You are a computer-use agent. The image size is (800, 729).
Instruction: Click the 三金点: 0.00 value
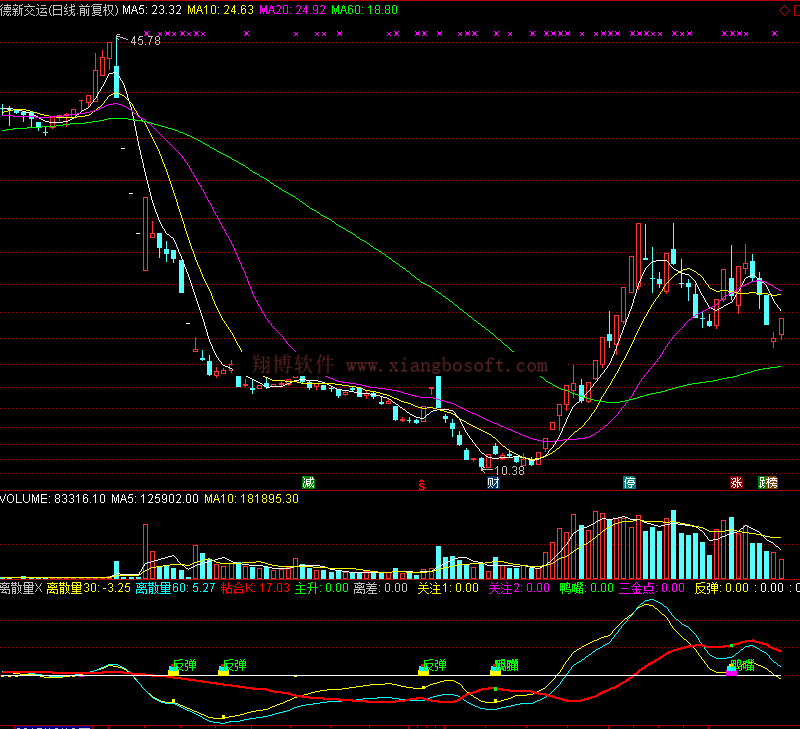tap(652, 588)
